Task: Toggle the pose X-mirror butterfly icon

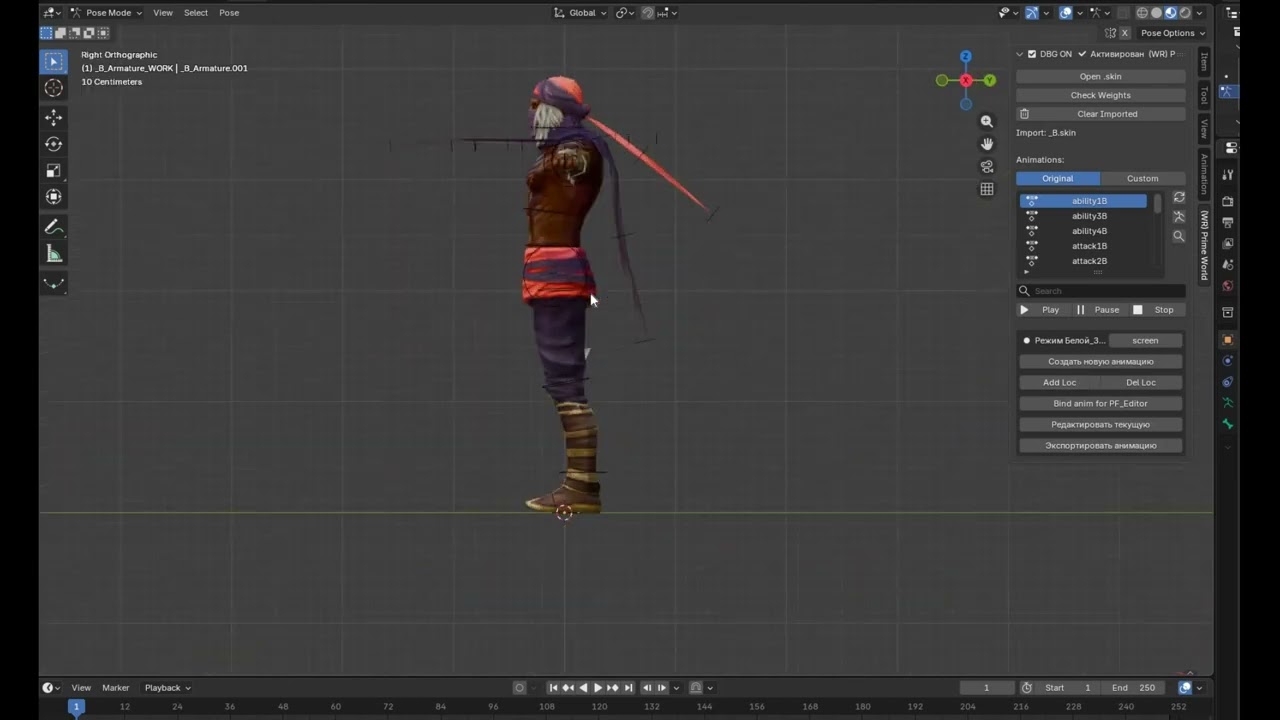Action: click(x=1110, y=33)
